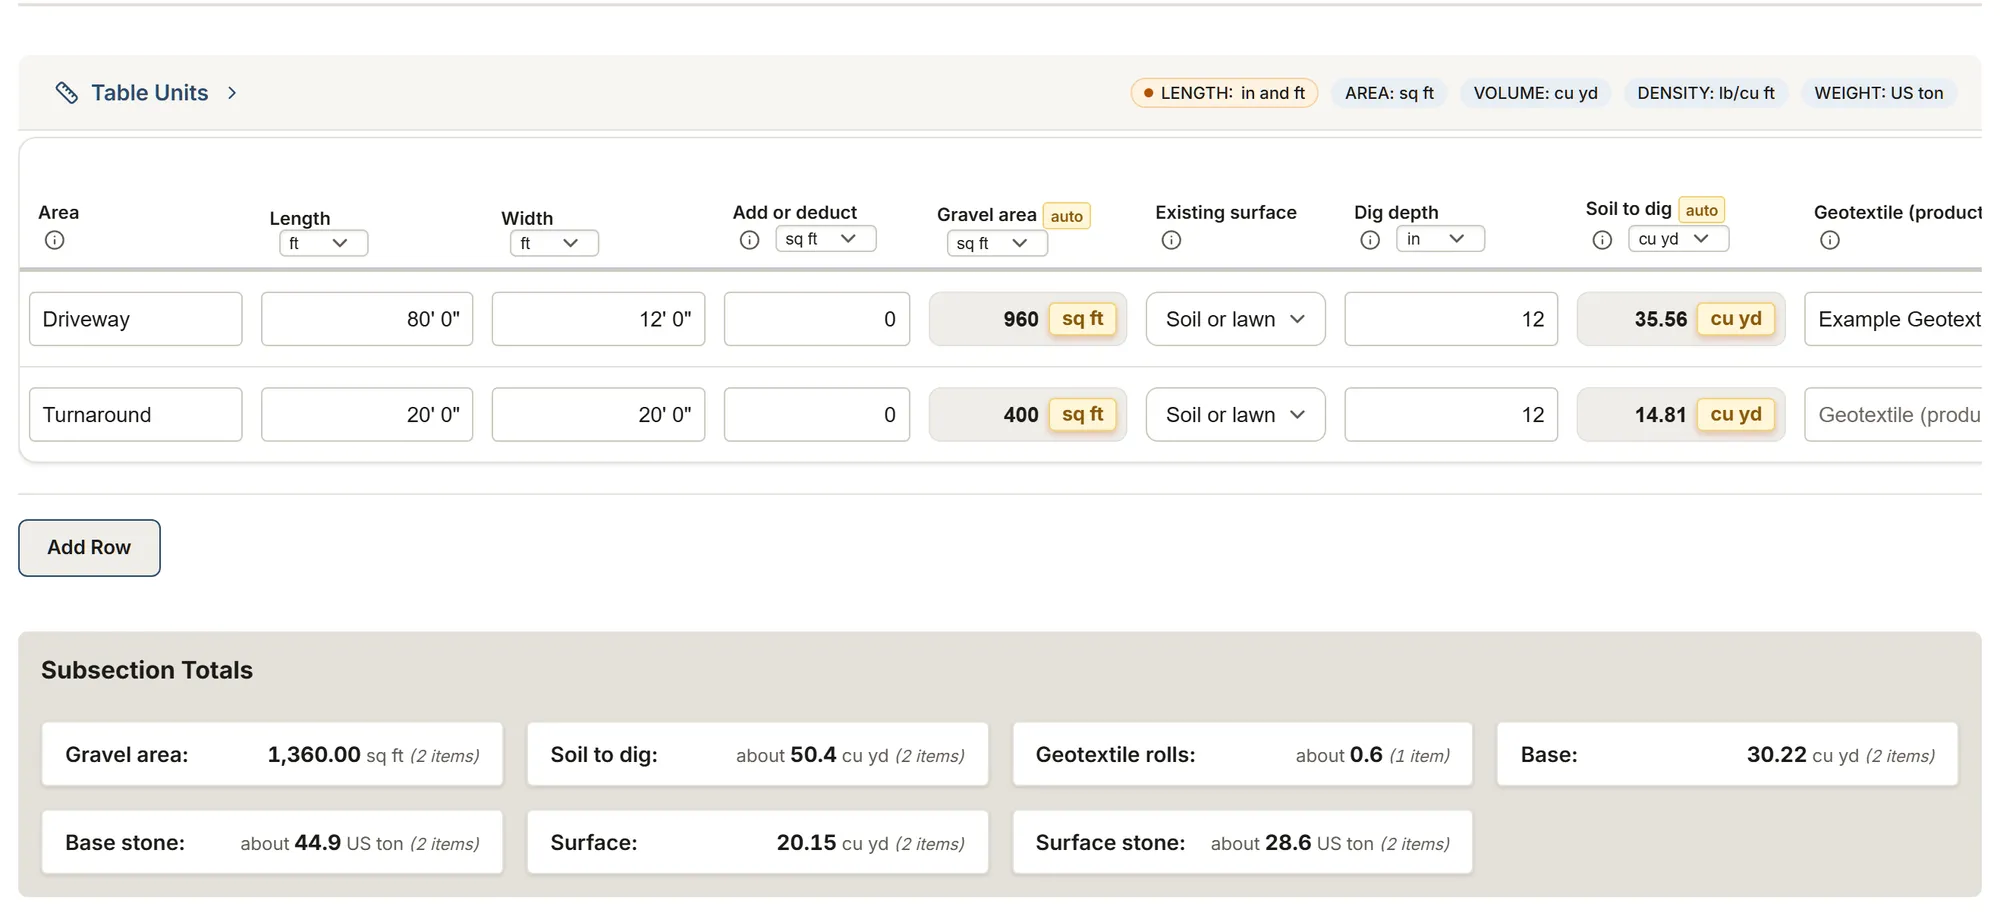2000x914 pixels.
Task: Click info icon beside Add or deduct
Action: coord(749,240)
